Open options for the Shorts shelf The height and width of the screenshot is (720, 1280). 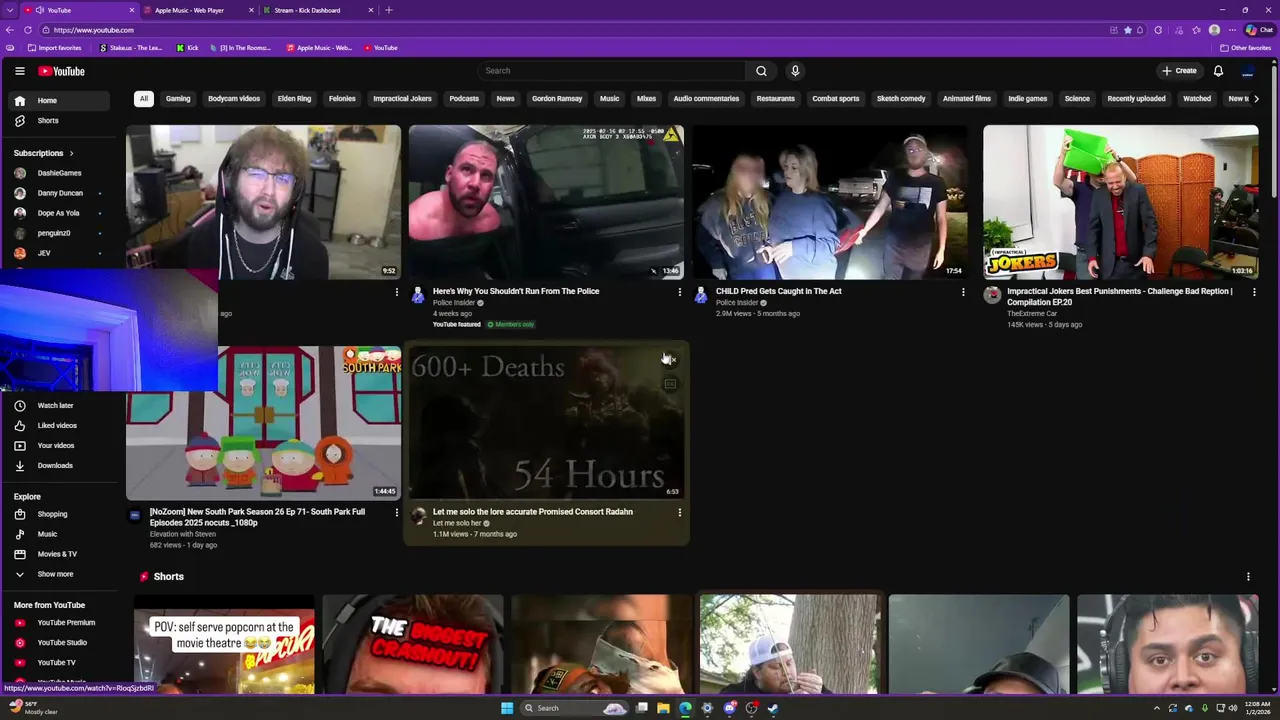1248,577
